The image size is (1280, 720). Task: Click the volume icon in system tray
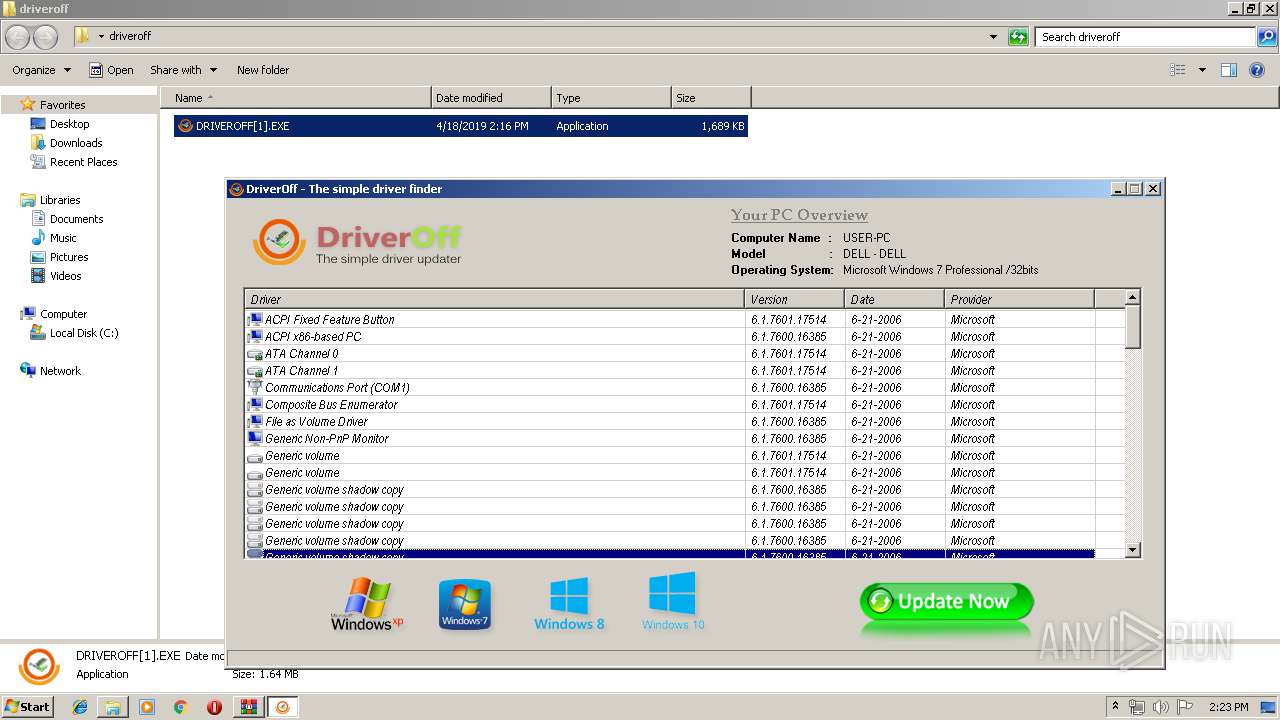pos(1160,707)
